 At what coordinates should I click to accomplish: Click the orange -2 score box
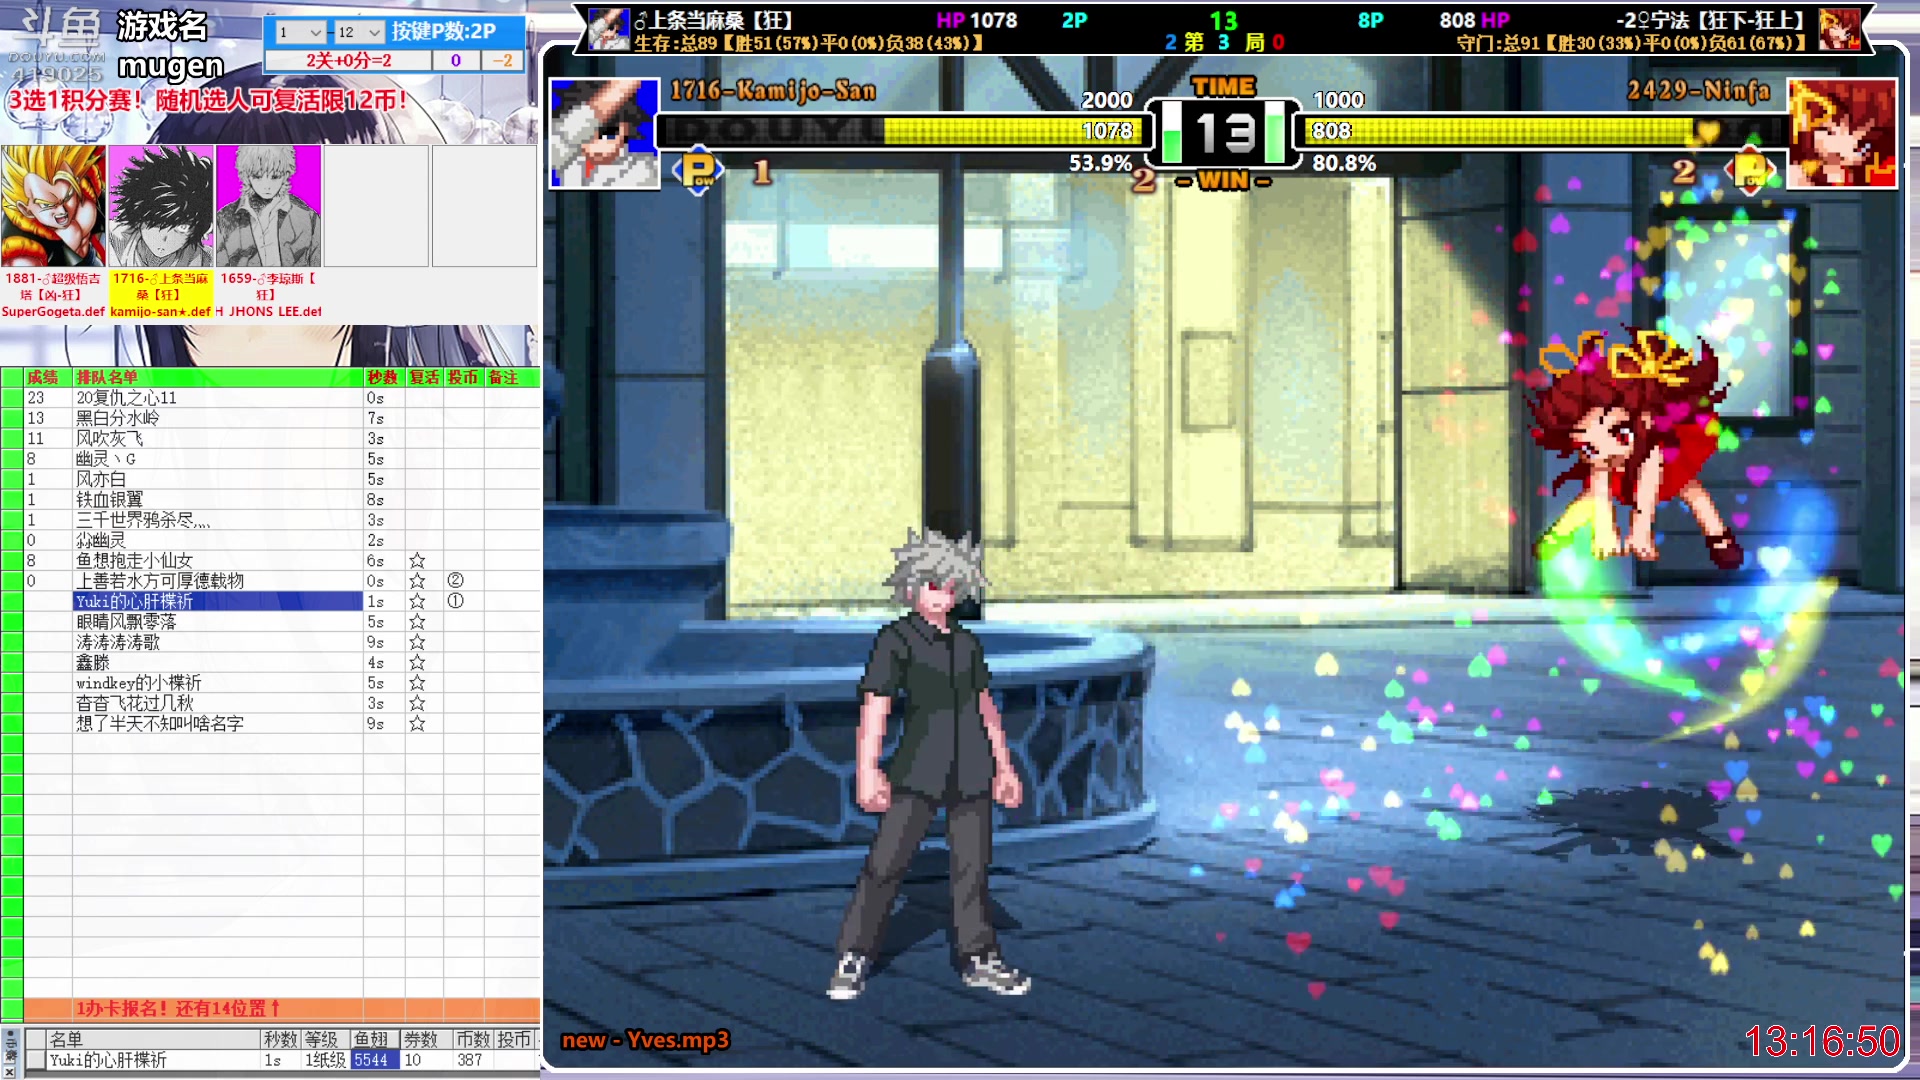(502, 60)
